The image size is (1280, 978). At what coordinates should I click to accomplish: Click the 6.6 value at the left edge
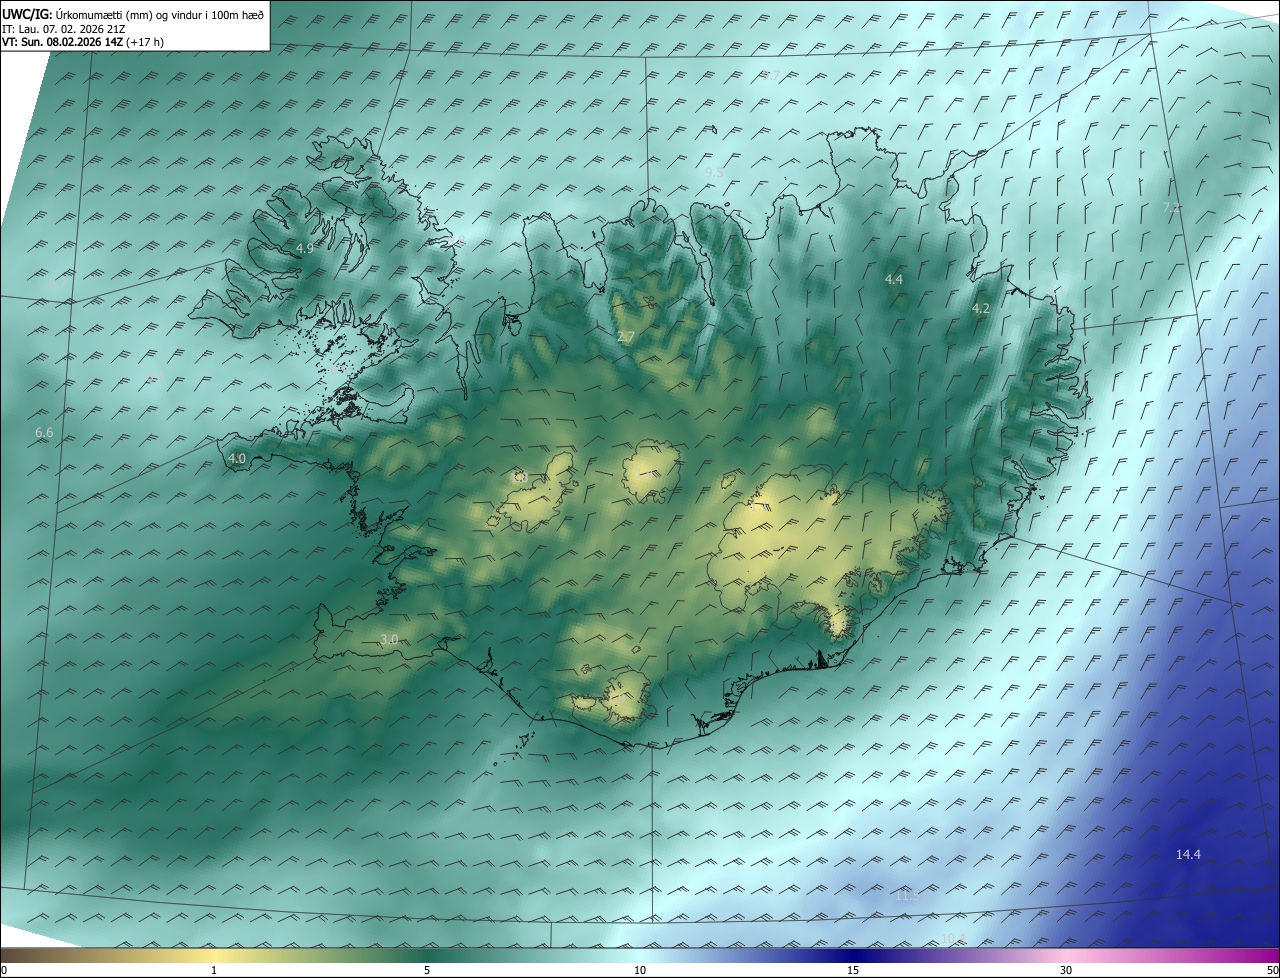44,433
